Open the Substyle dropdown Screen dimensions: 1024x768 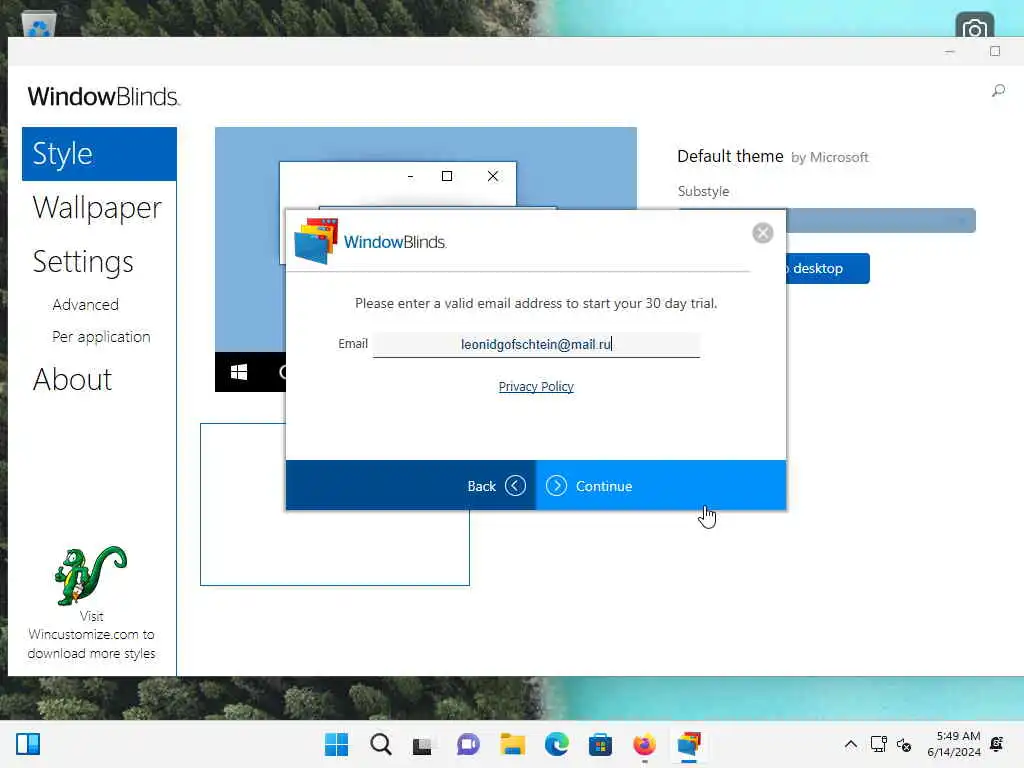(881, 221)
